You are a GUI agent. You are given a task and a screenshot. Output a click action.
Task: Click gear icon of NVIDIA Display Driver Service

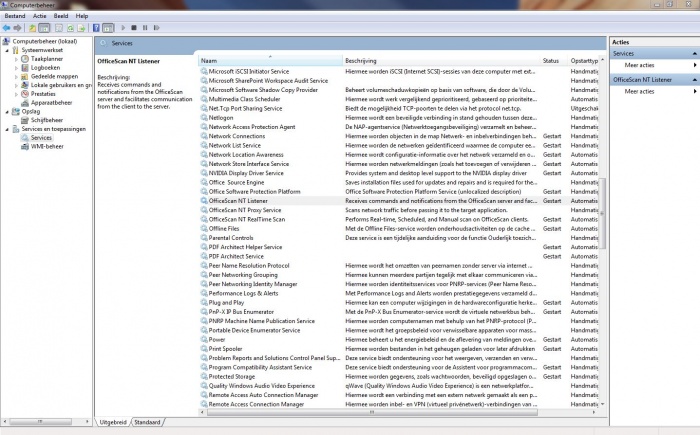coord(204,173)
